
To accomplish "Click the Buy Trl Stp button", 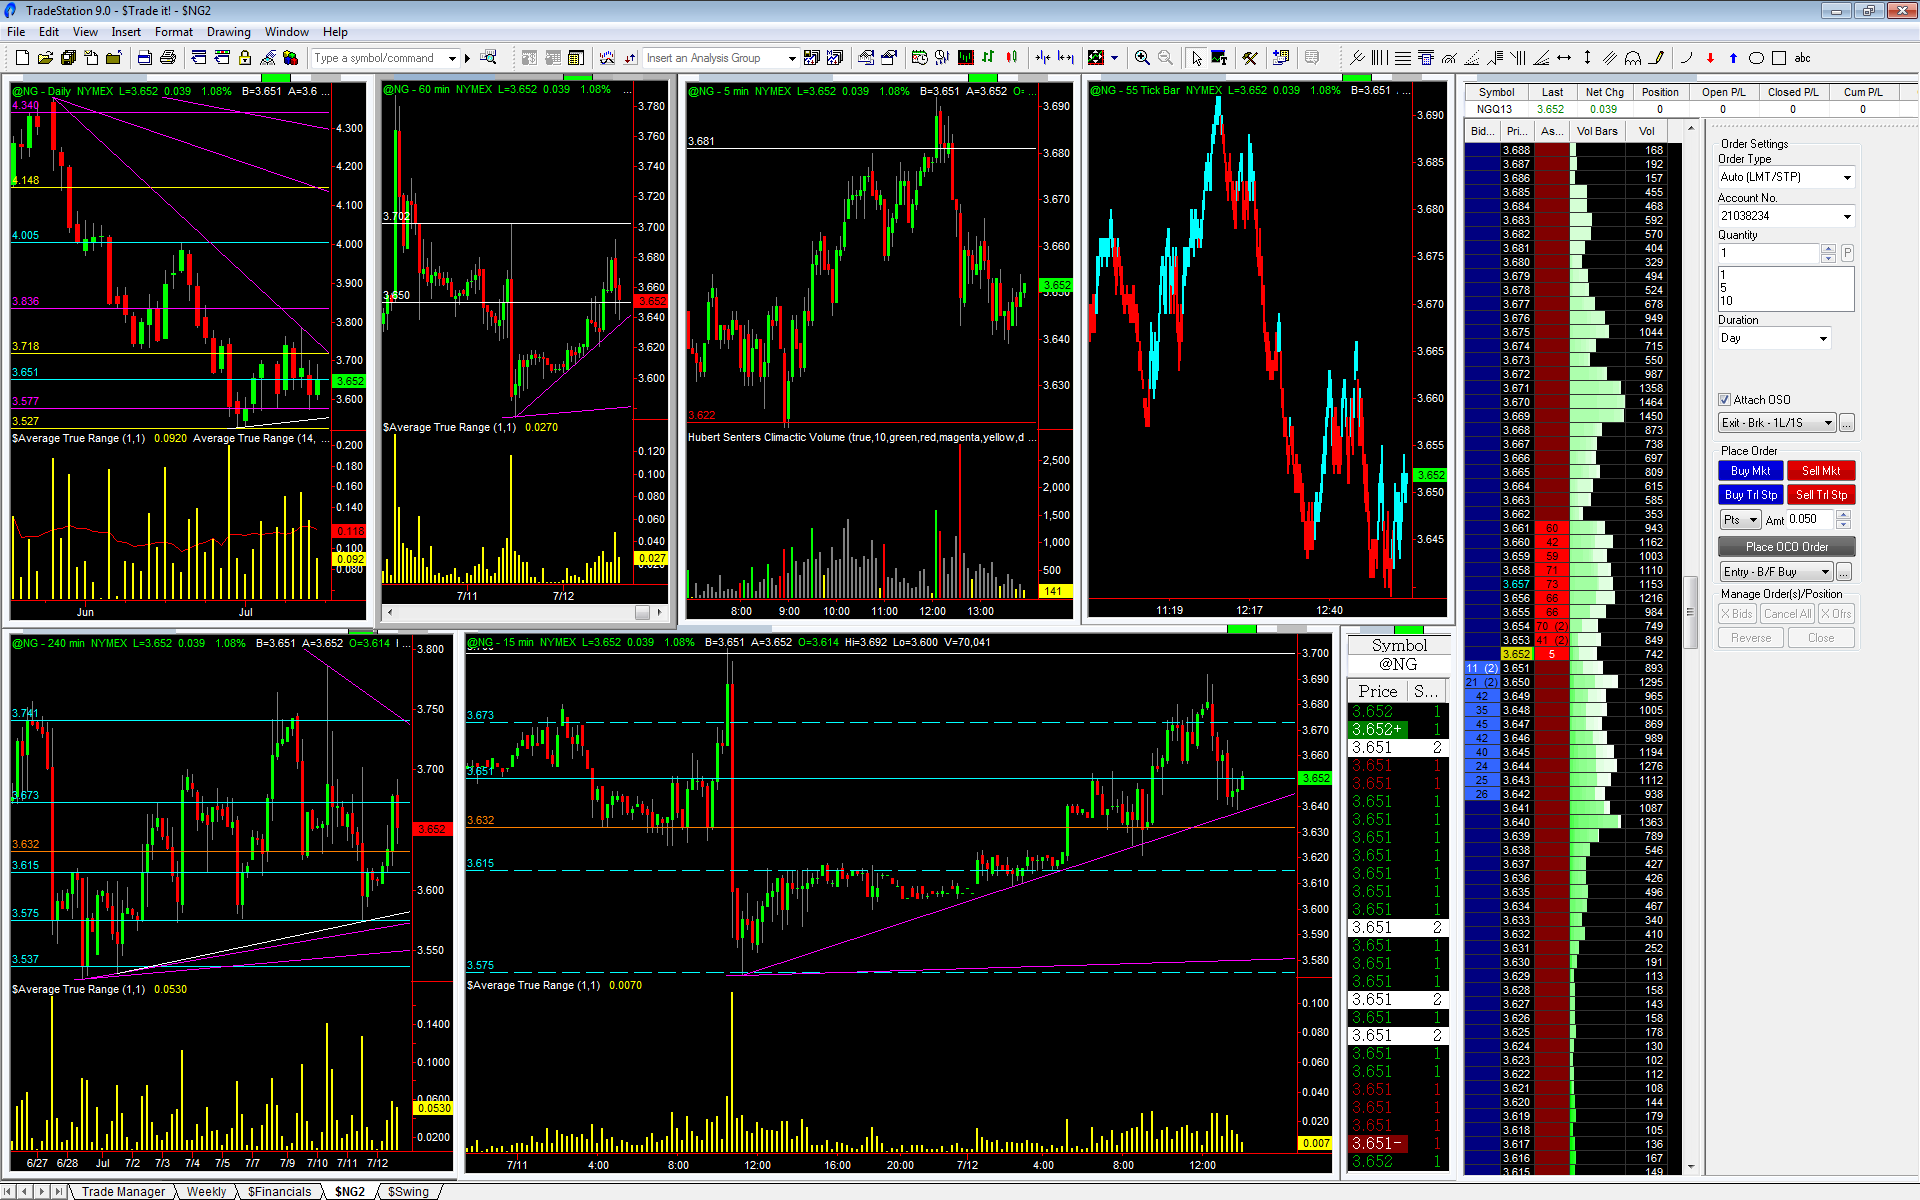I will click(x=1751, y=495).
